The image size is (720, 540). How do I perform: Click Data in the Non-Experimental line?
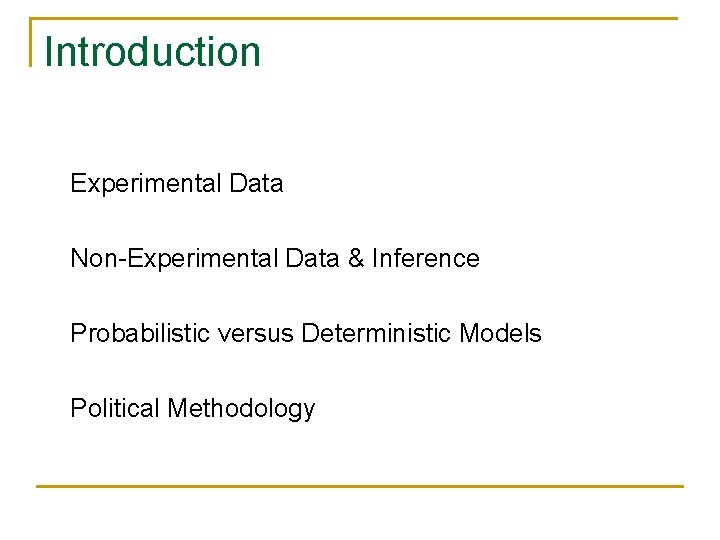312,259
